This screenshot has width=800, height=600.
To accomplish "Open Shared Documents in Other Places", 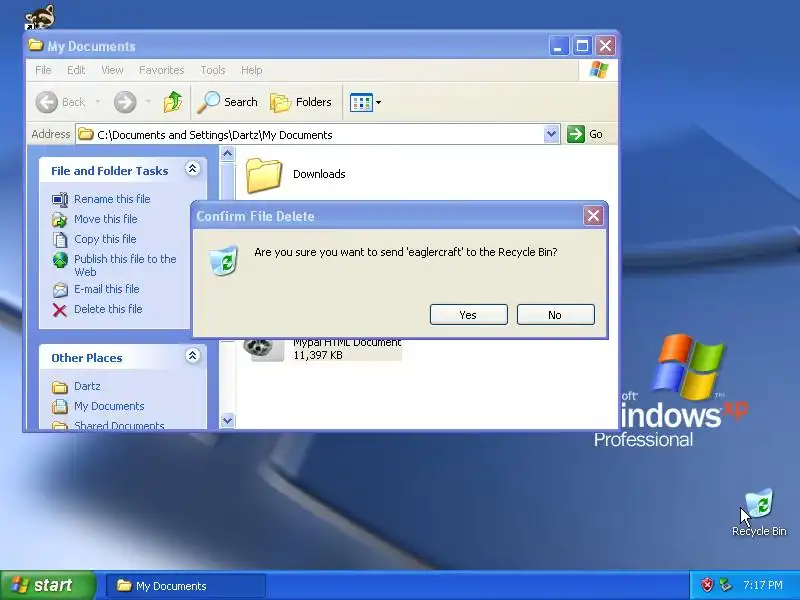I will [x=119, y=426].
